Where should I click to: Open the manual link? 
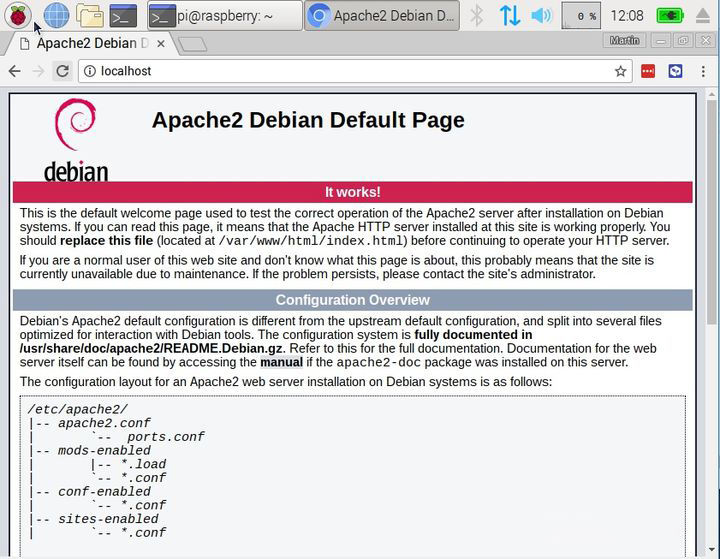tap(281, 362)
